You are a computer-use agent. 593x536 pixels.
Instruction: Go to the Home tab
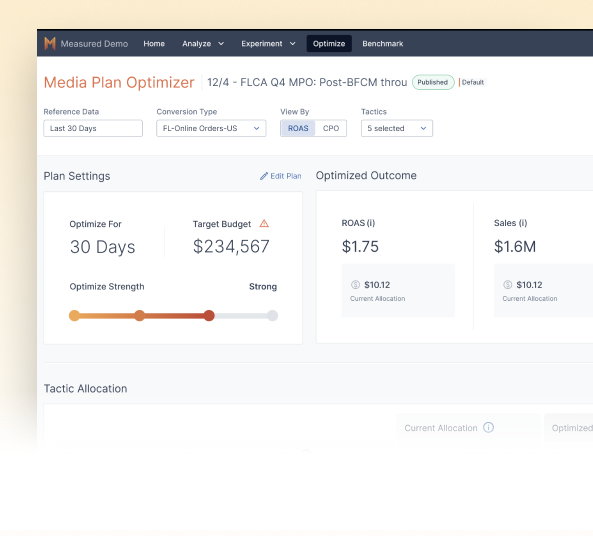[154, 44]
